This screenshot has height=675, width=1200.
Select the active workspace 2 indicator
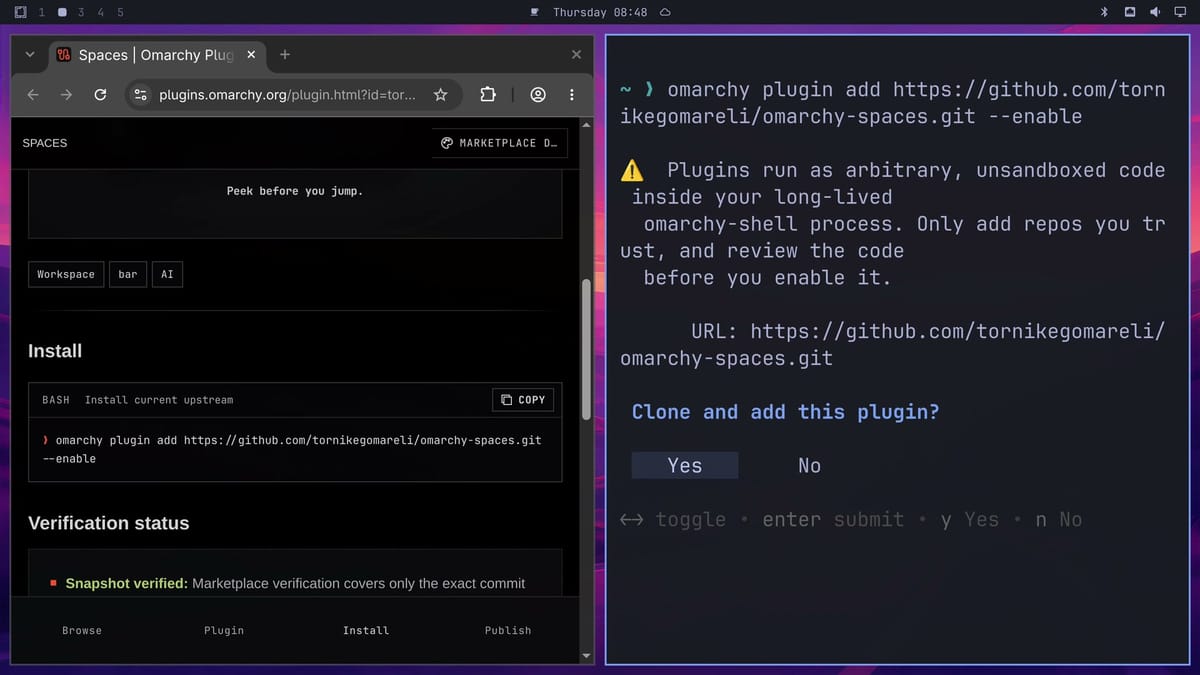tap(62, 12)
